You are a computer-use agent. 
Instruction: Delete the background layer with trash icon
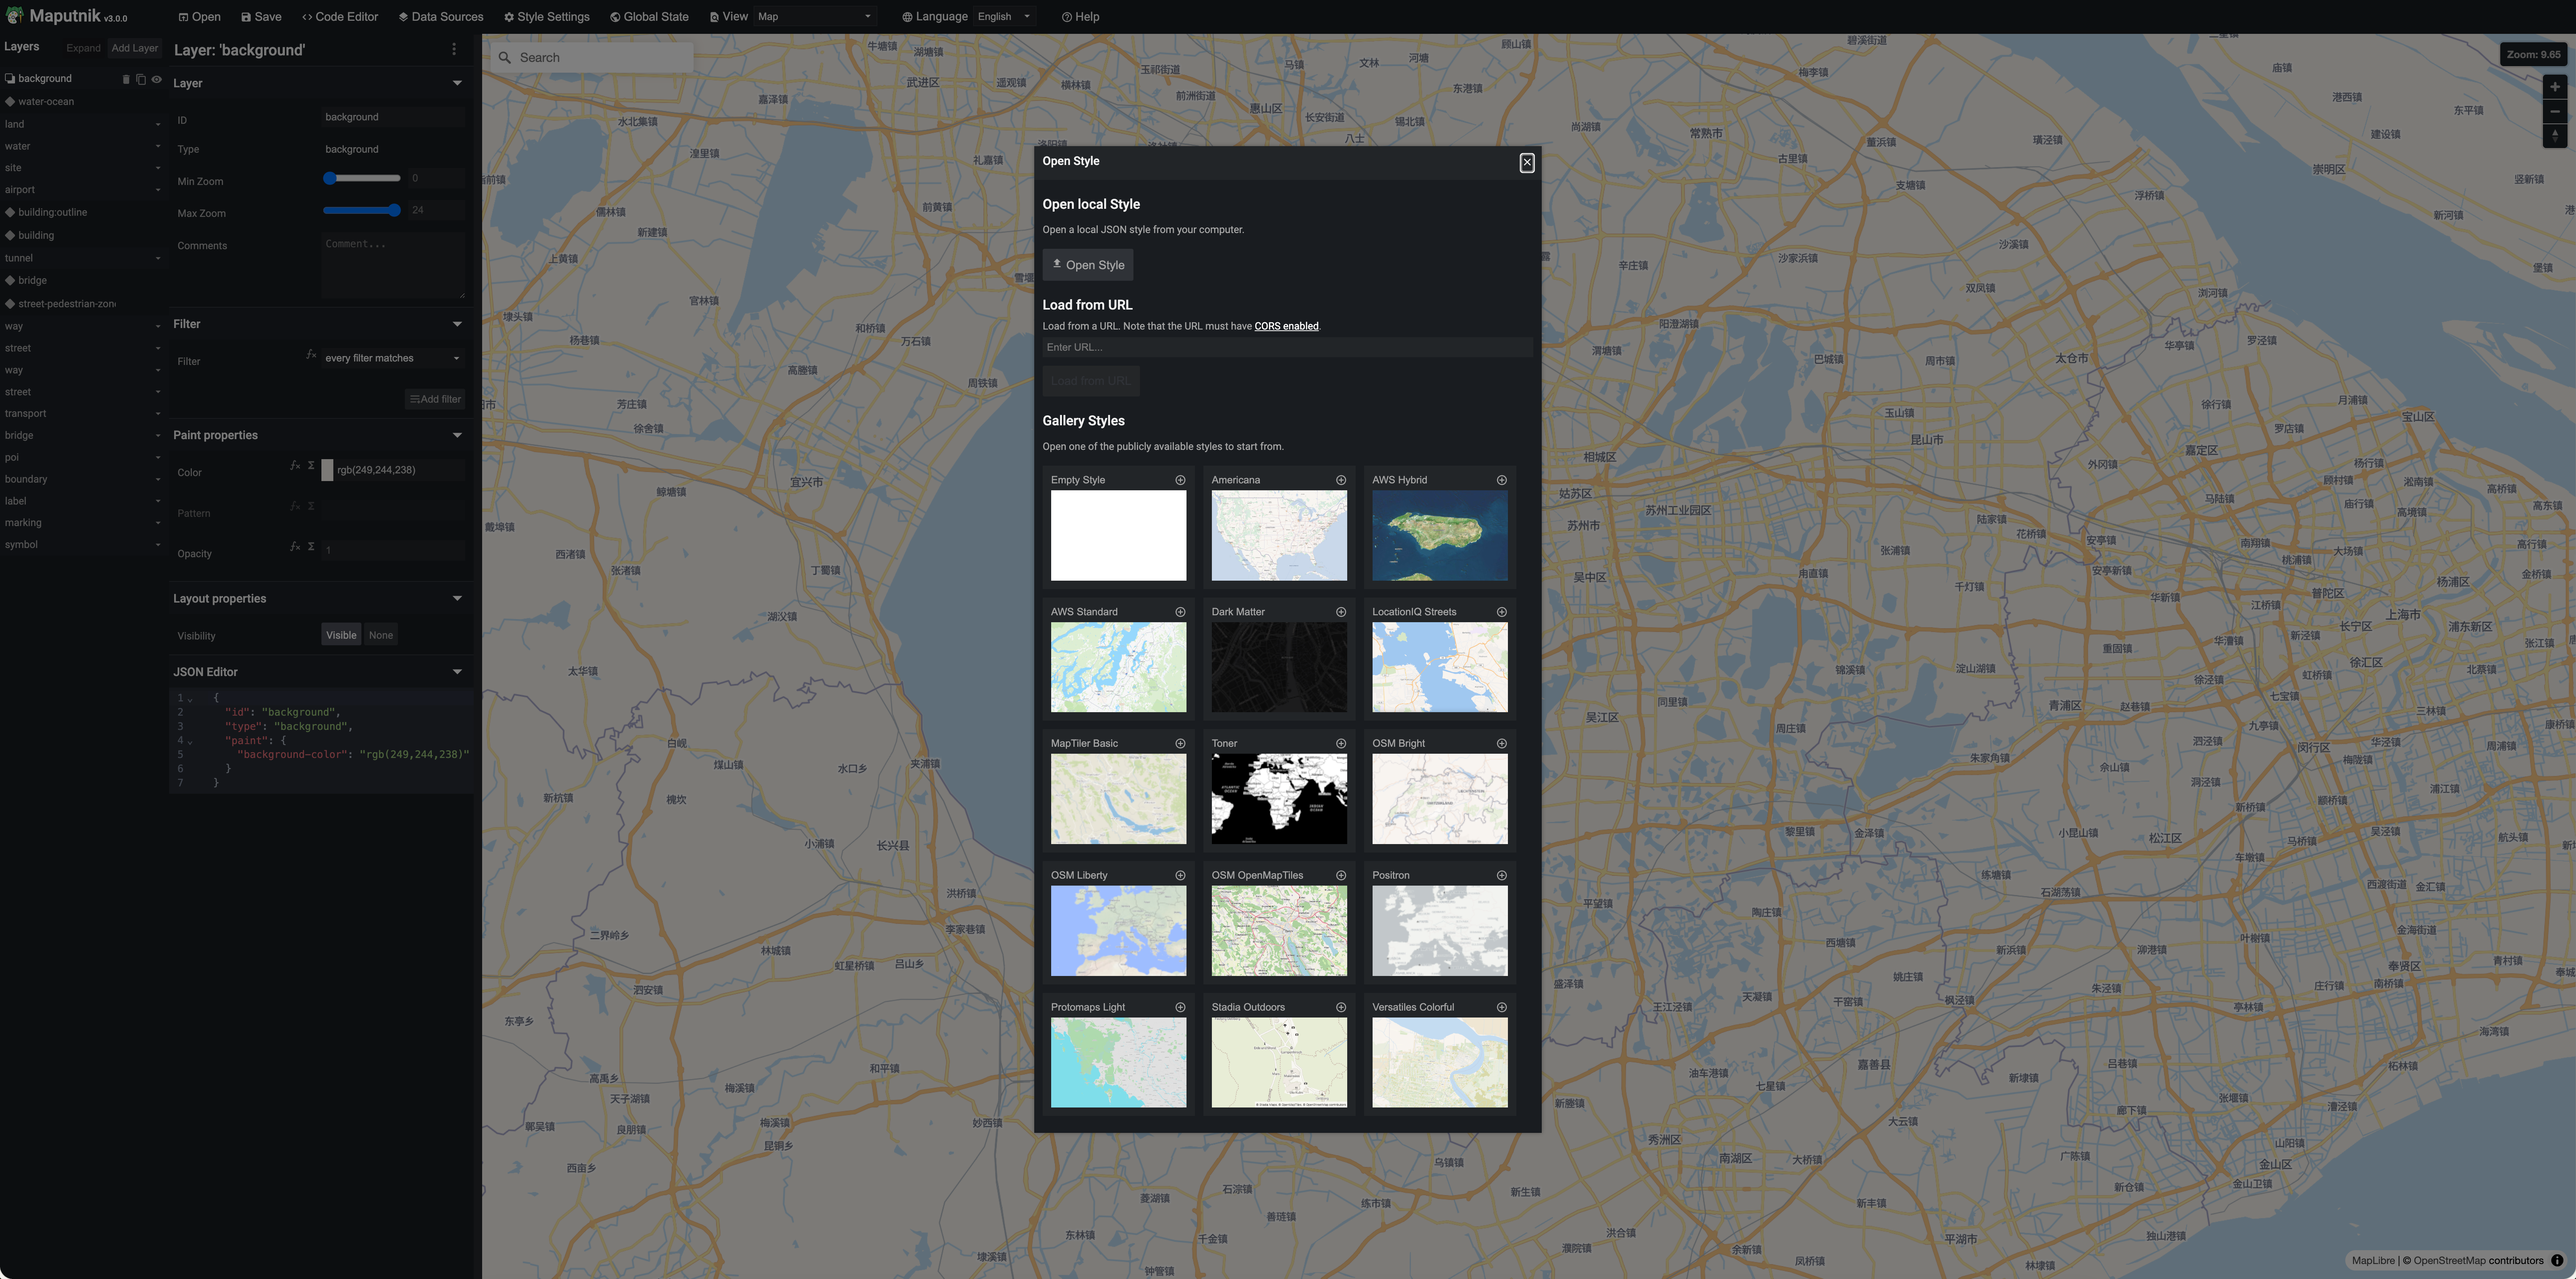coord(126,79)
